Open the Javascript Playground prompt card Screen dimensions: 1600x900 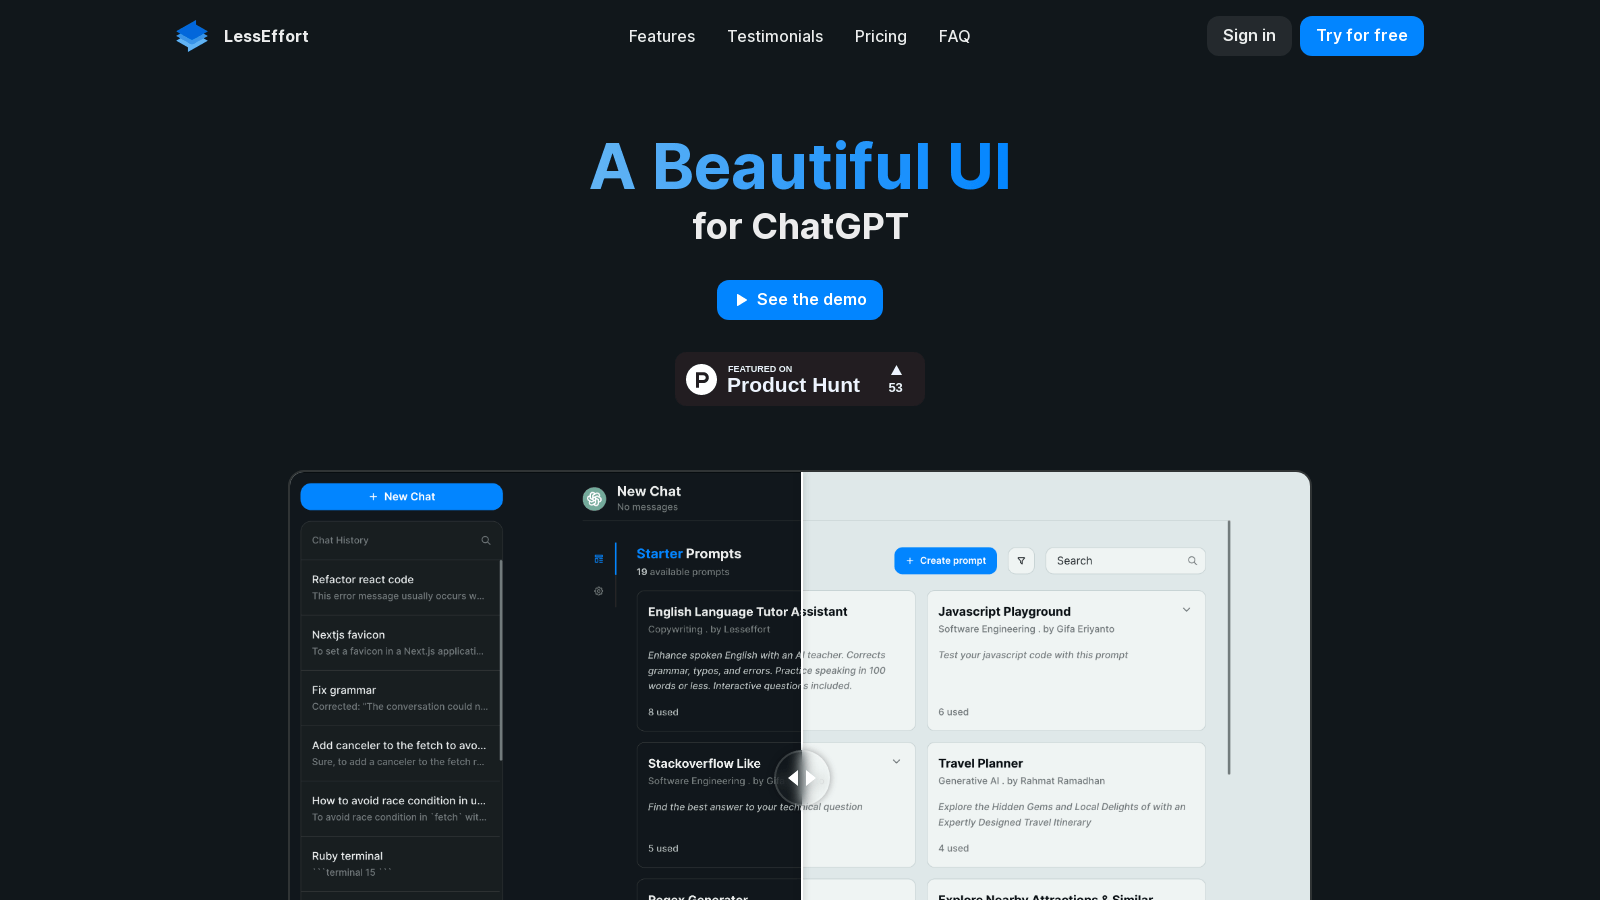click(1066, 661)
